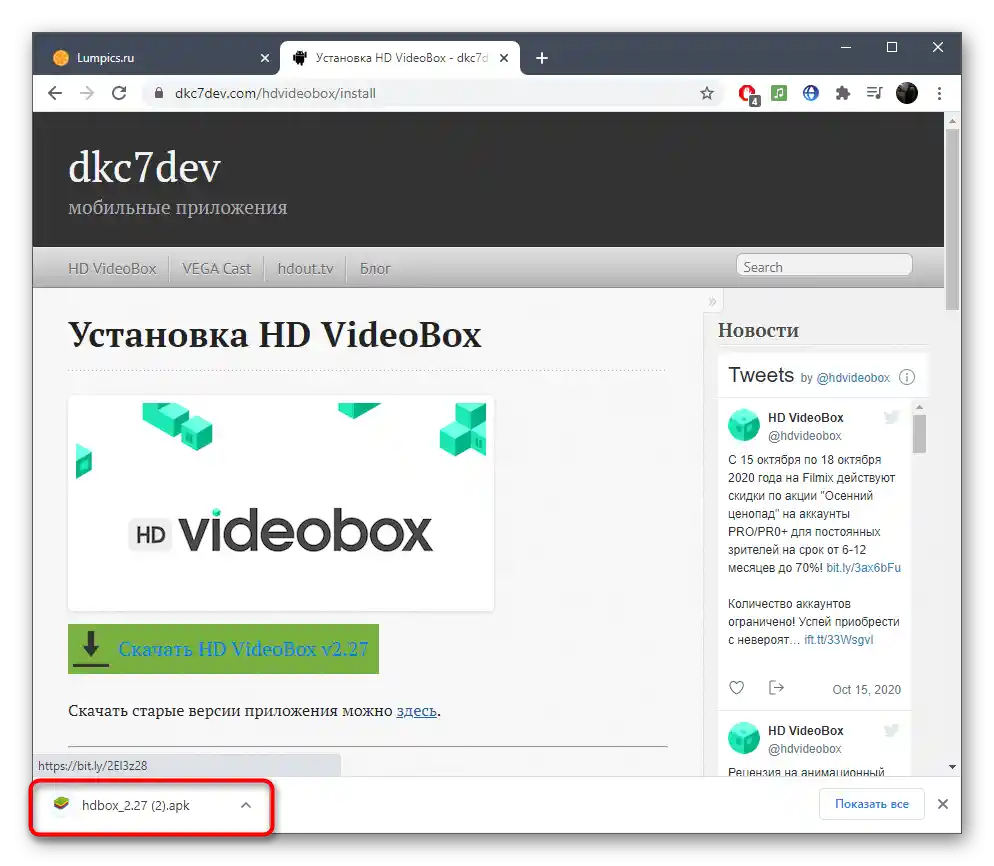Click the Search field on the site

[x=824, y=266]
